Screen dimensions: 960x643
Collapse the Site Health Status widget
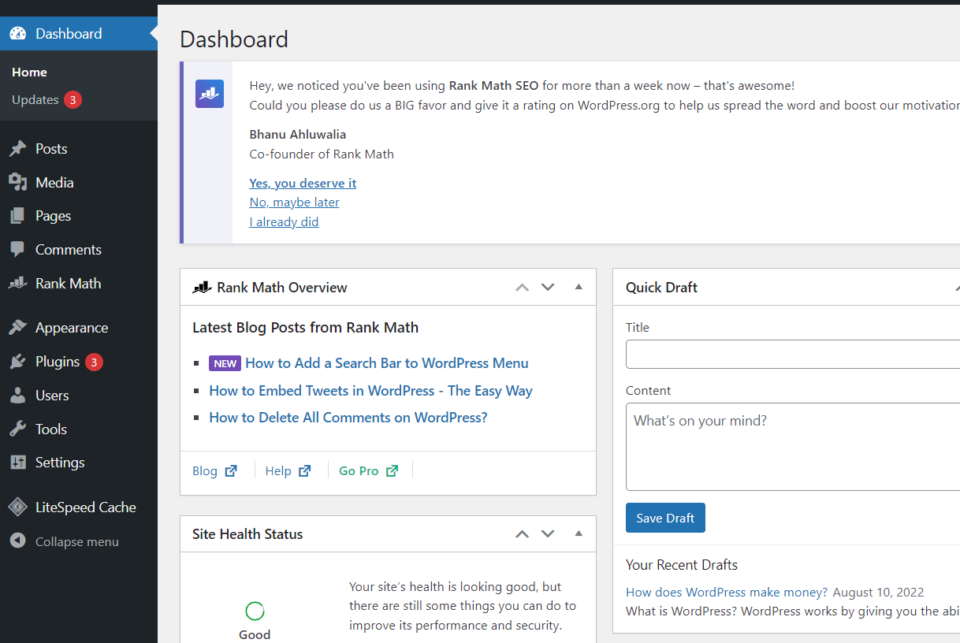[x=578, y=534]
